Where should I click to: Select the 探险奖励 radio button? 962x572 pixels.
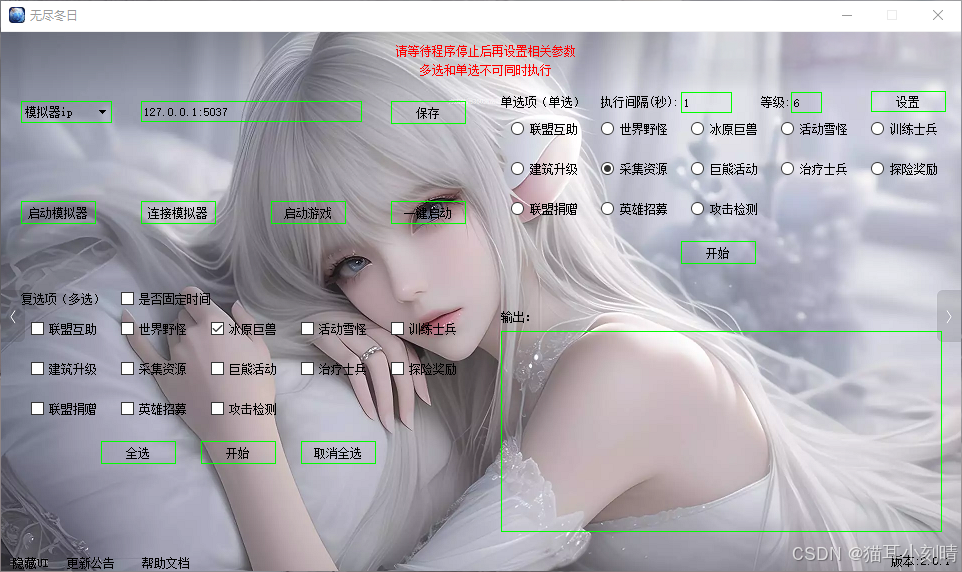tap(877, 169)
